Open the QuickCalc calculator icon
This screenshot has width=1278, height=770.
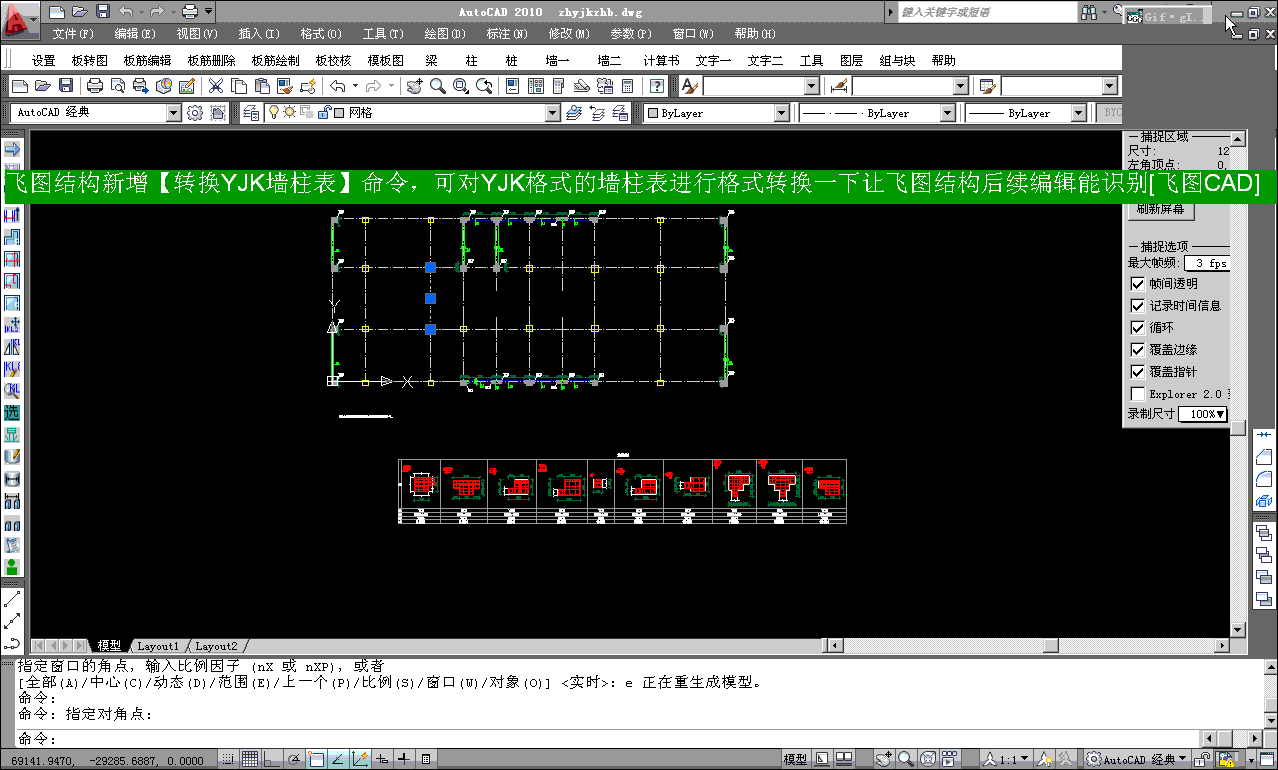point(627,87)
